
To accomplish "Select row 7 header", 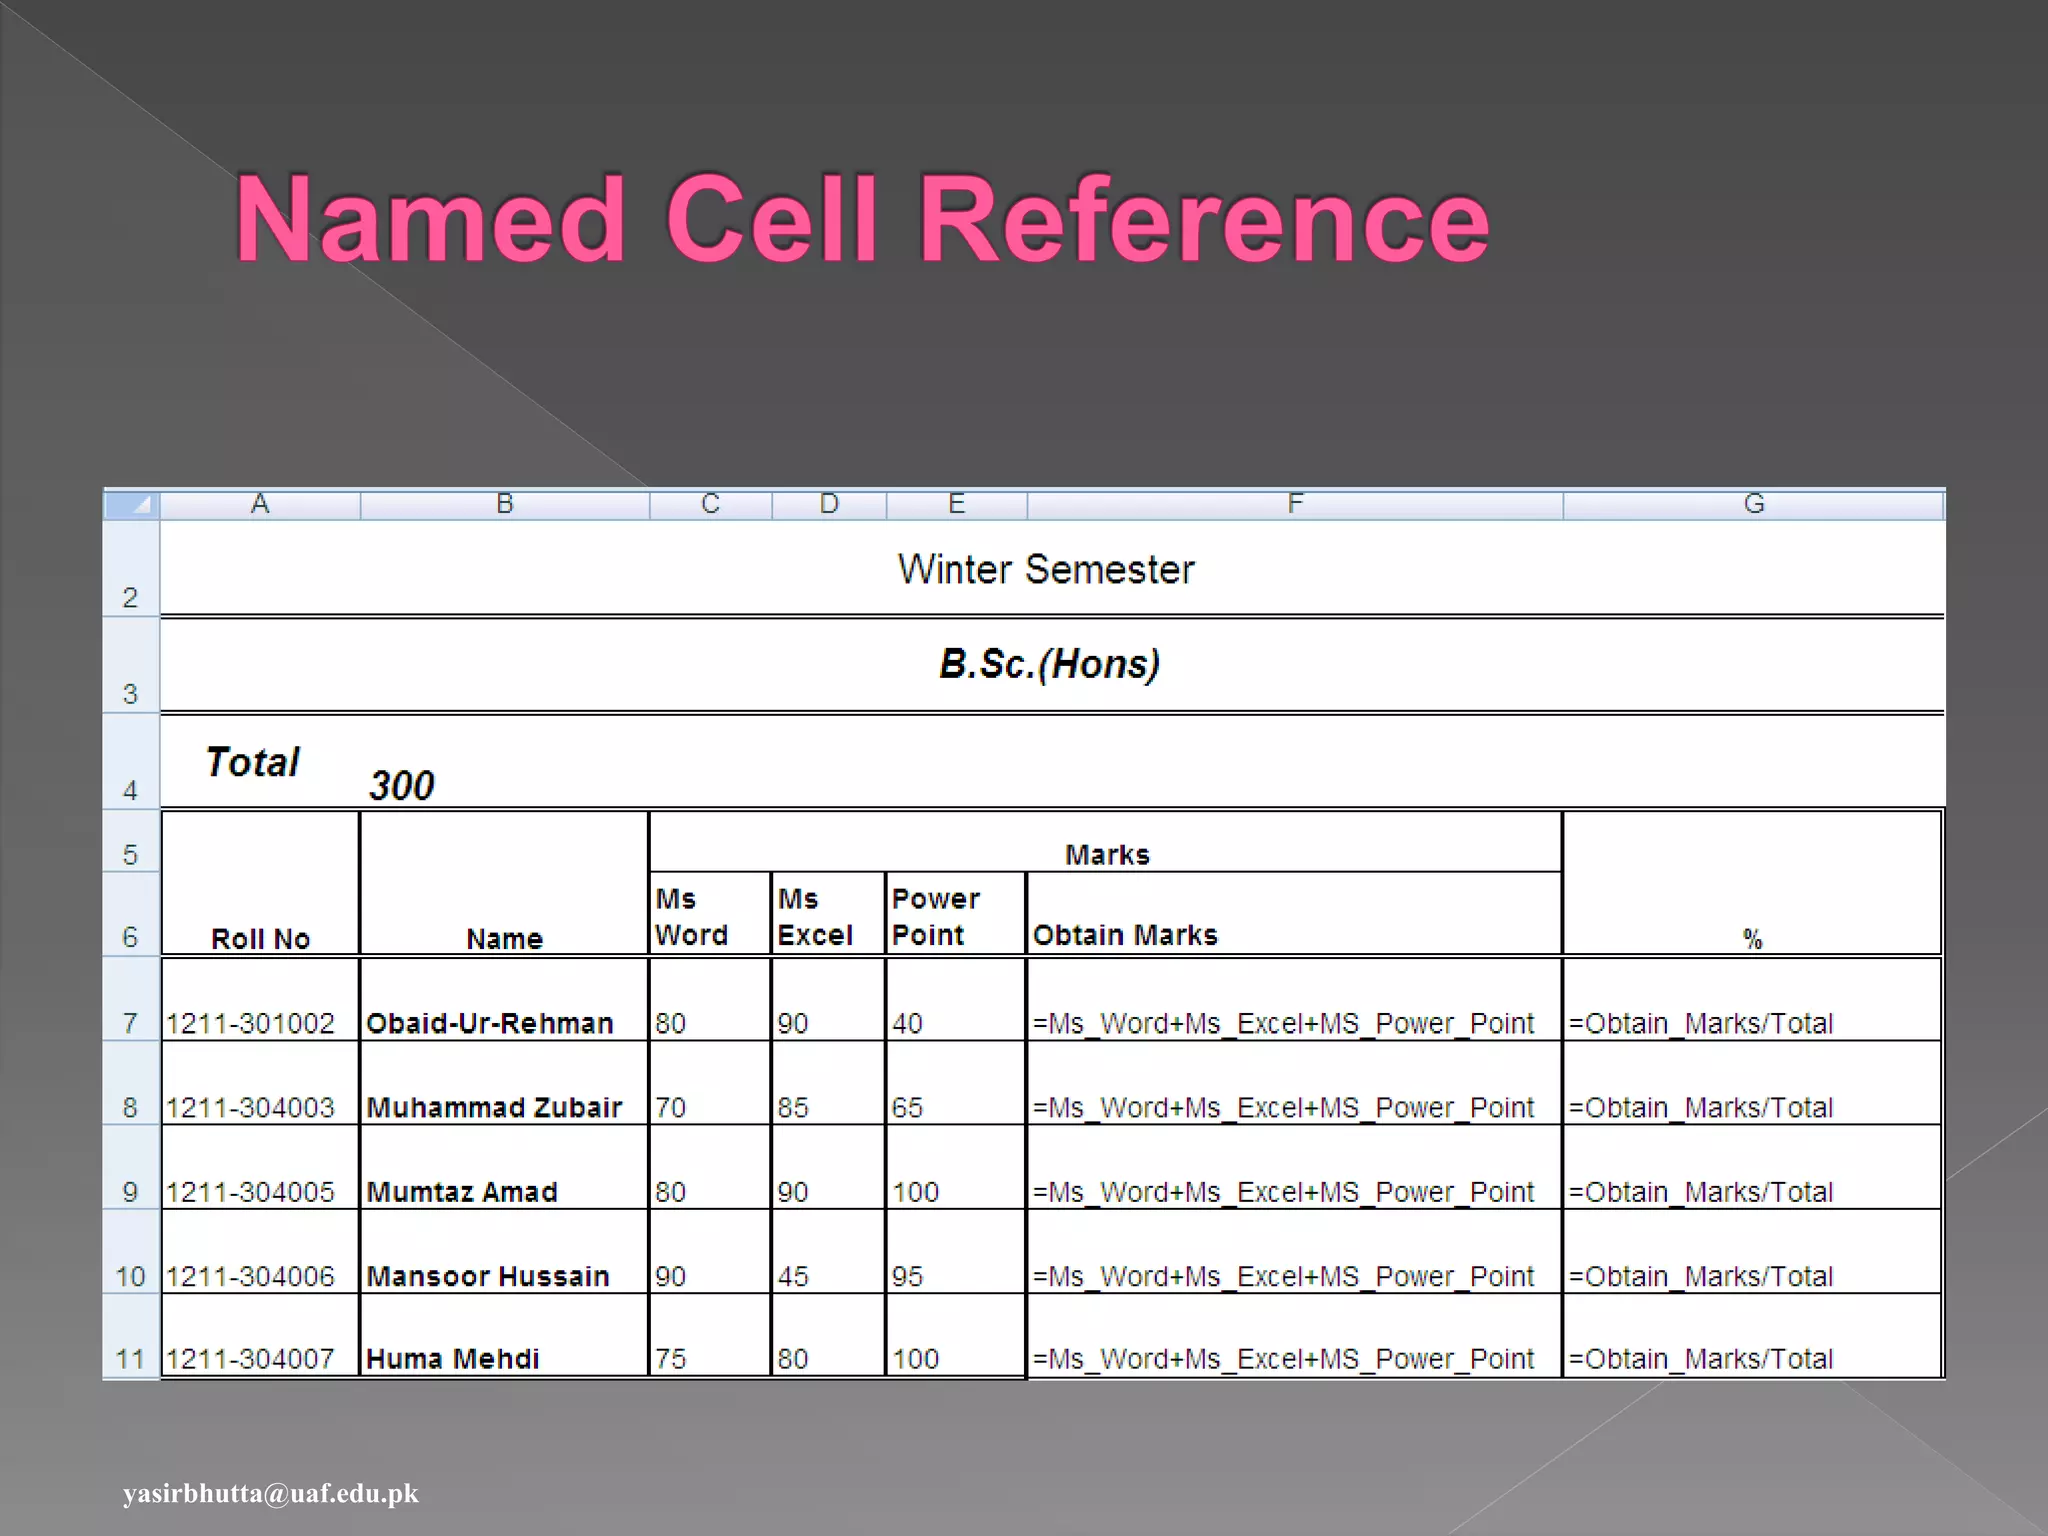I will (x=130, y=1022).
